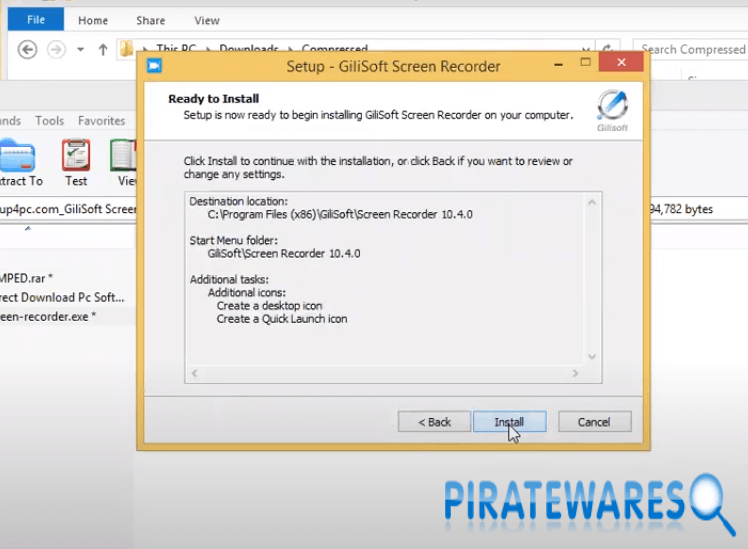Go back using the < Back button
The height and width of the screenshot is (549, 748).
click(x=434, y=422)
